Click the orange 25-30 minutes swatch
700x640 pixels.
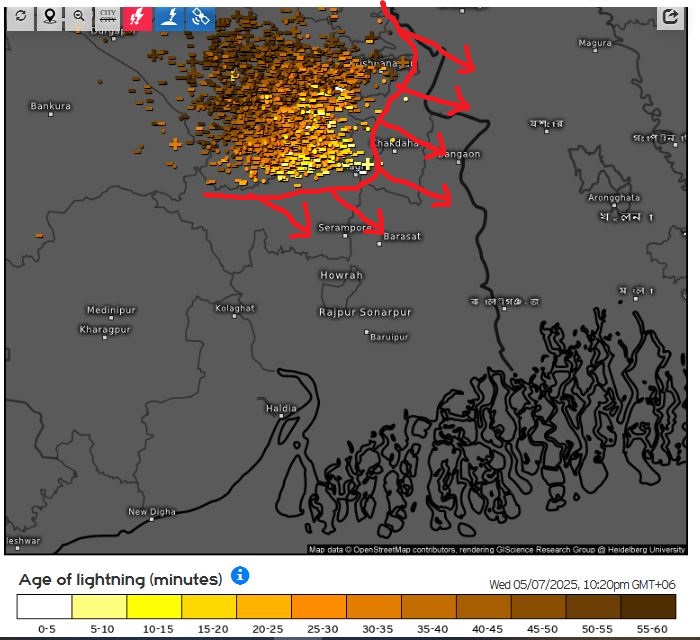pos(319,607)
